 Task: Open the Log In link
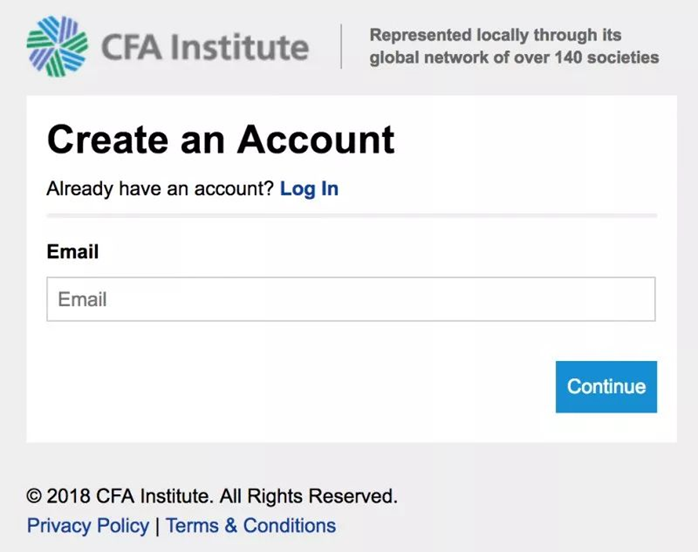[309, 189]
